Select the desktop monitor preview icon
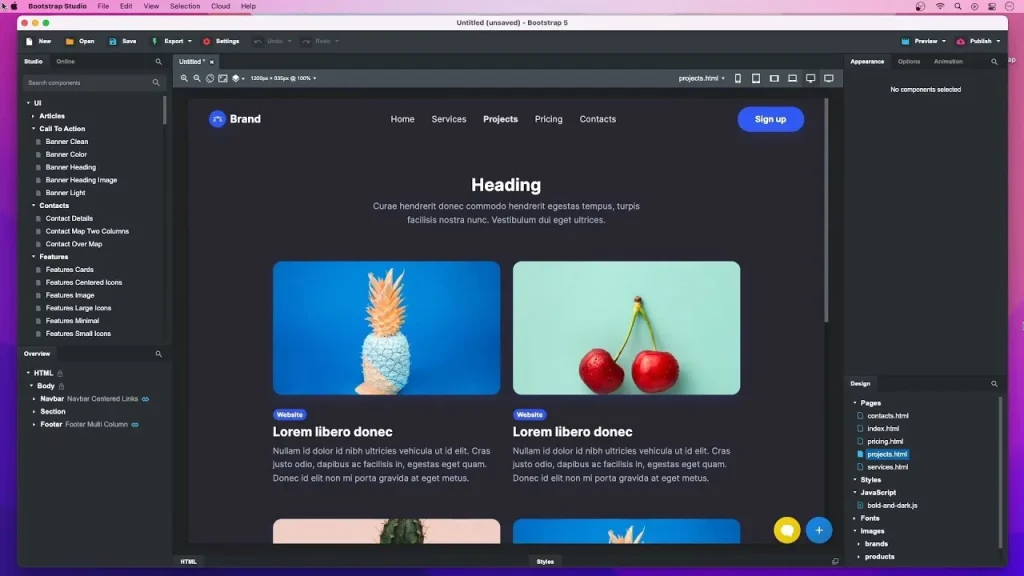 [810, 78]
